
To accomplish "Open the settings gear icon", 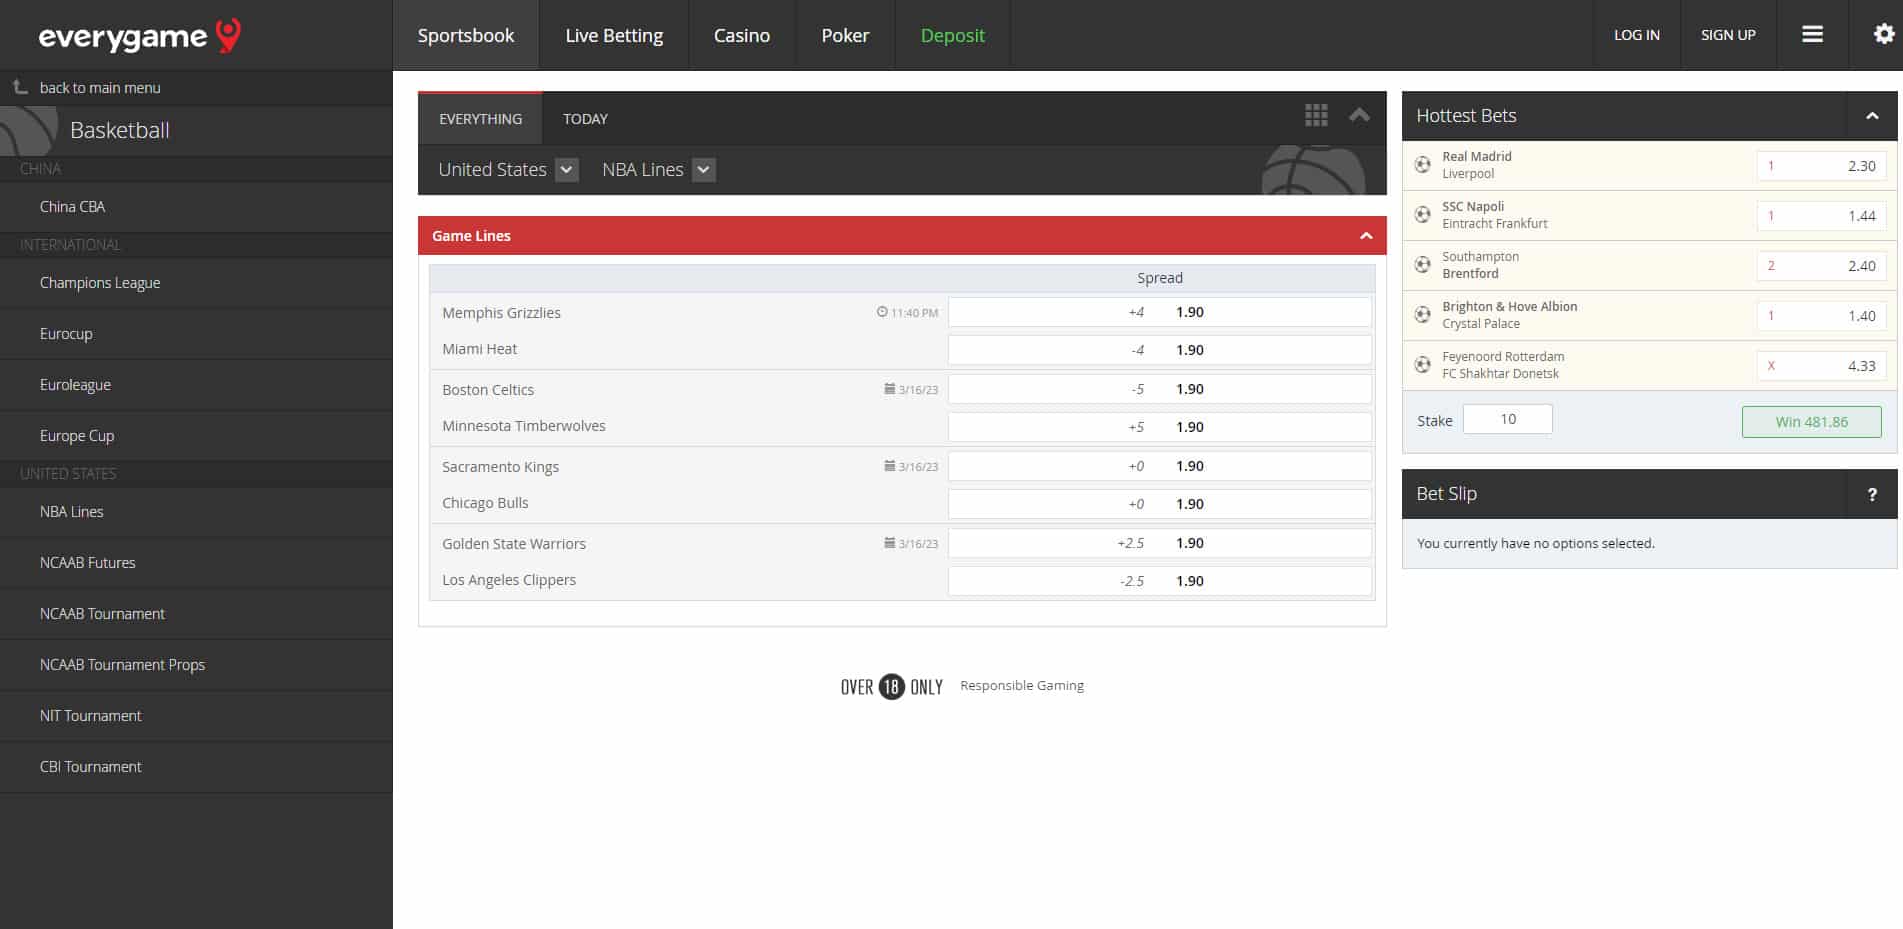I will pos(1883,35).
